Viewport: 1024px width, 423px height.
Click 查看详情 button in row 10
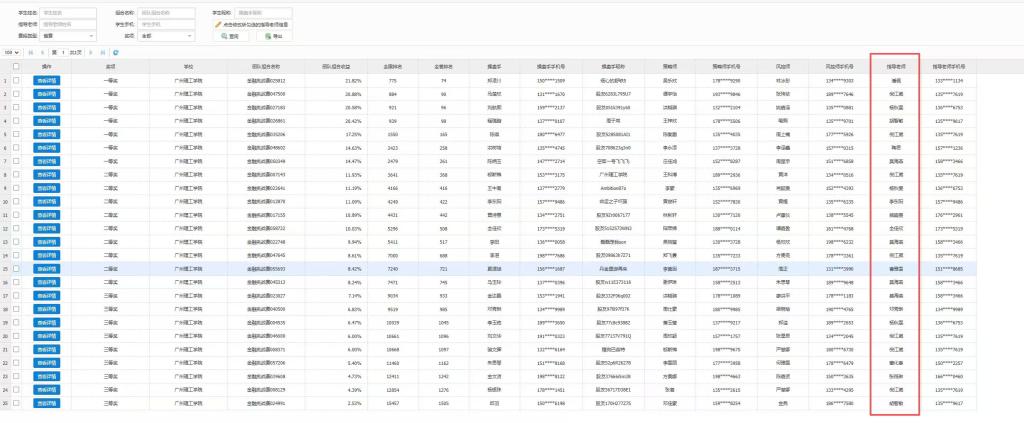tap(46, 202)
